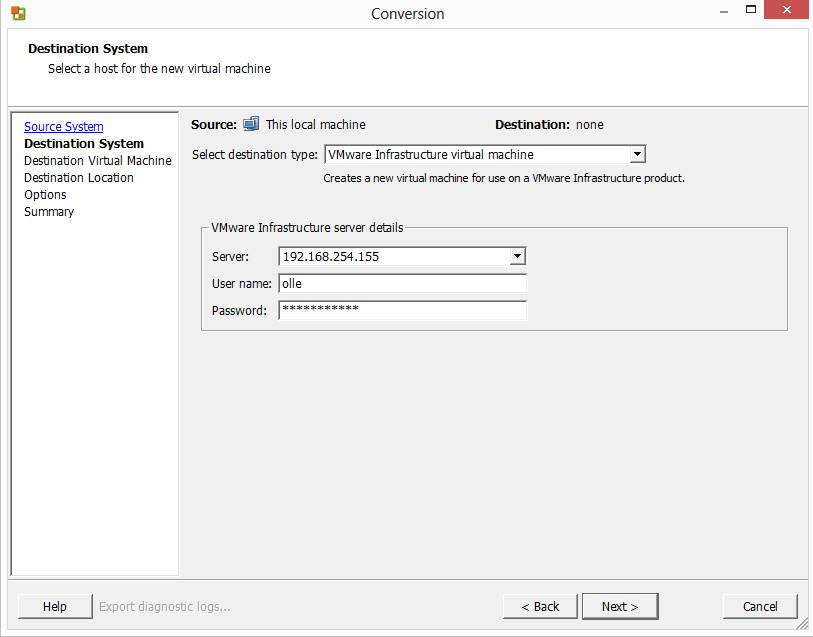Click the 'Select a host for the new virtual machine' subtitle
Viewport: 813px width, 637px height.
(159, 68)
